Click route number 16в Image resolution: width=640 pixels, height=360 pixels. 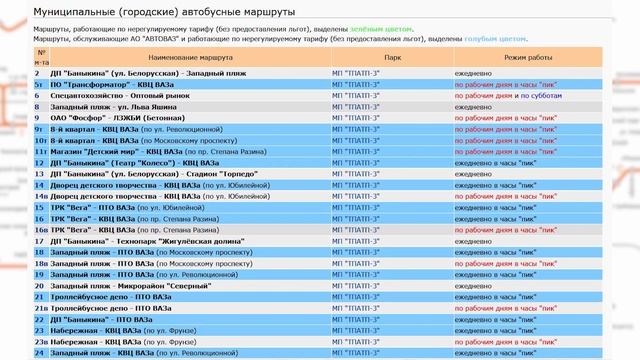pyautogui.click(x=41, y=230)
